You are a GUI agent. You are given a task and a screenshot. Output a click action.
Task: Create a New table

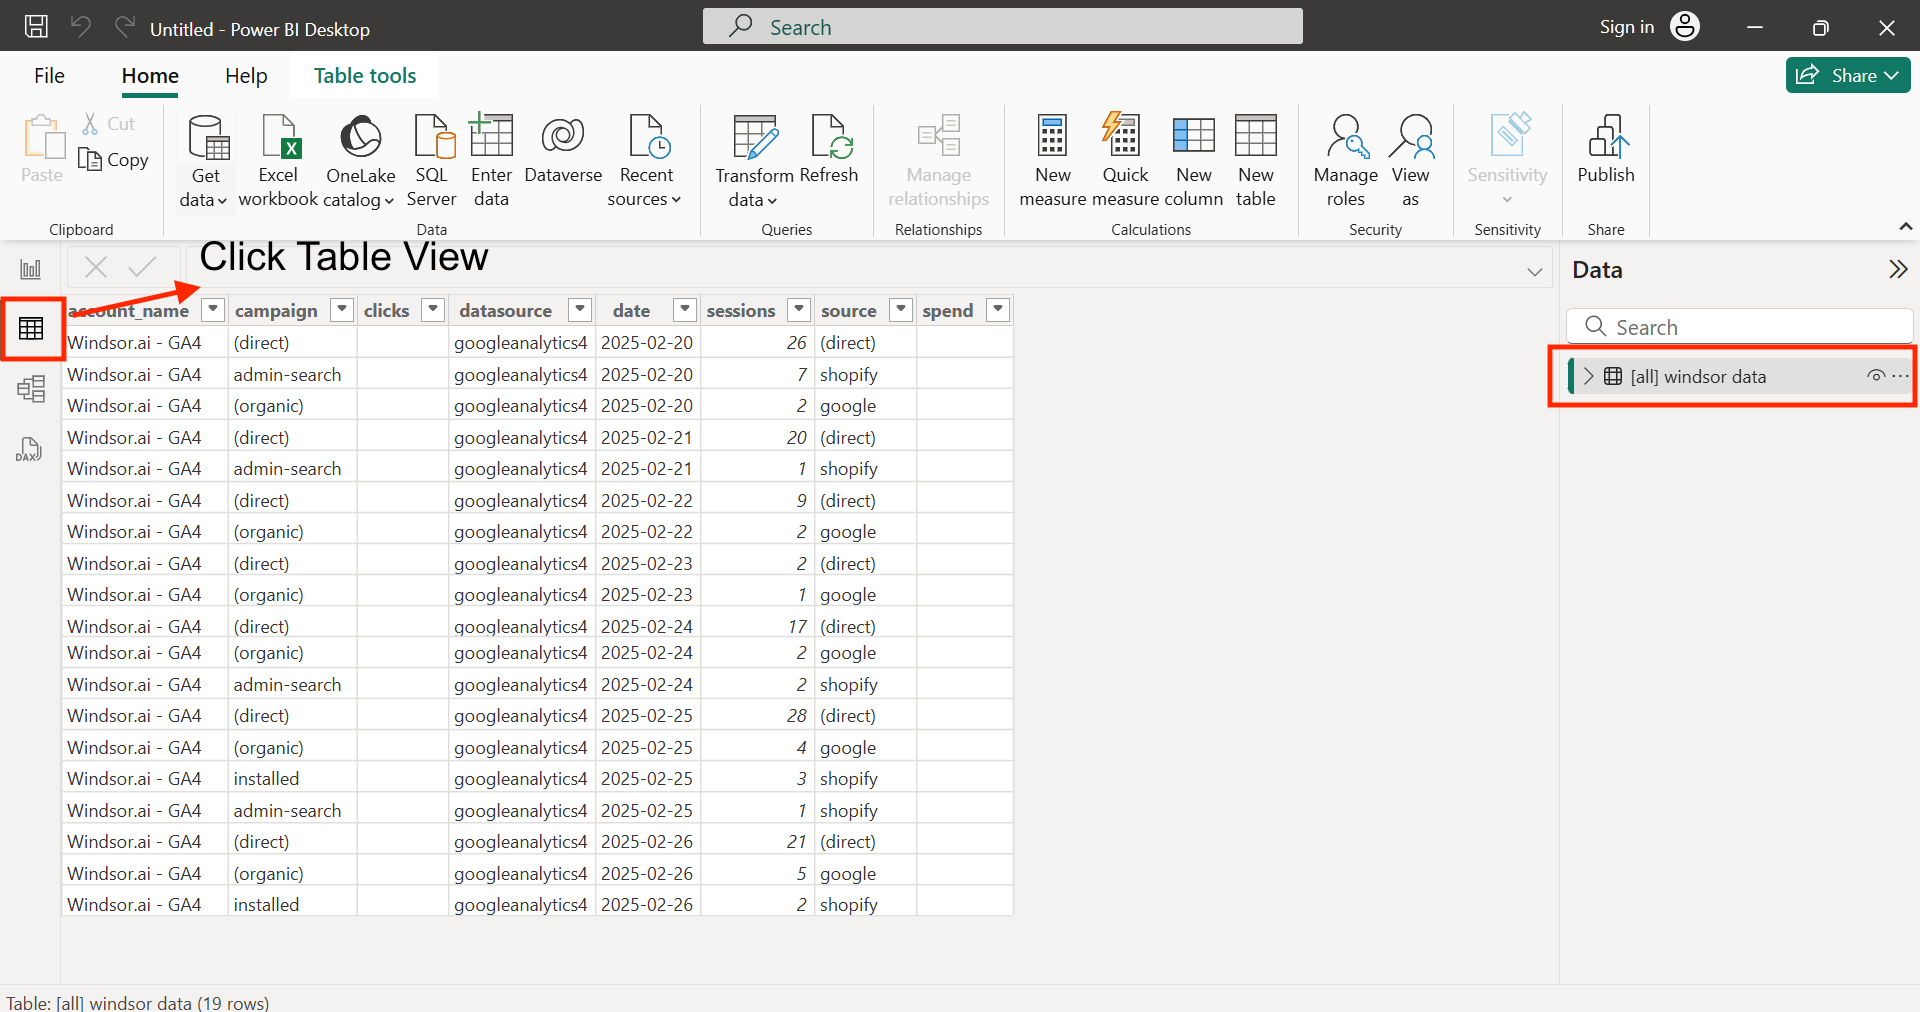pos(1256,162)
